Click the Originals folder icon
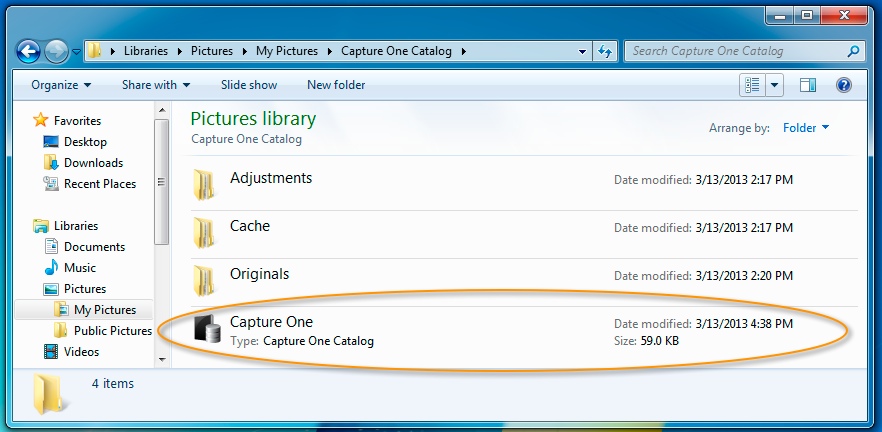The width and height of the screenshot is (882, 432). (x=204, y=281)
